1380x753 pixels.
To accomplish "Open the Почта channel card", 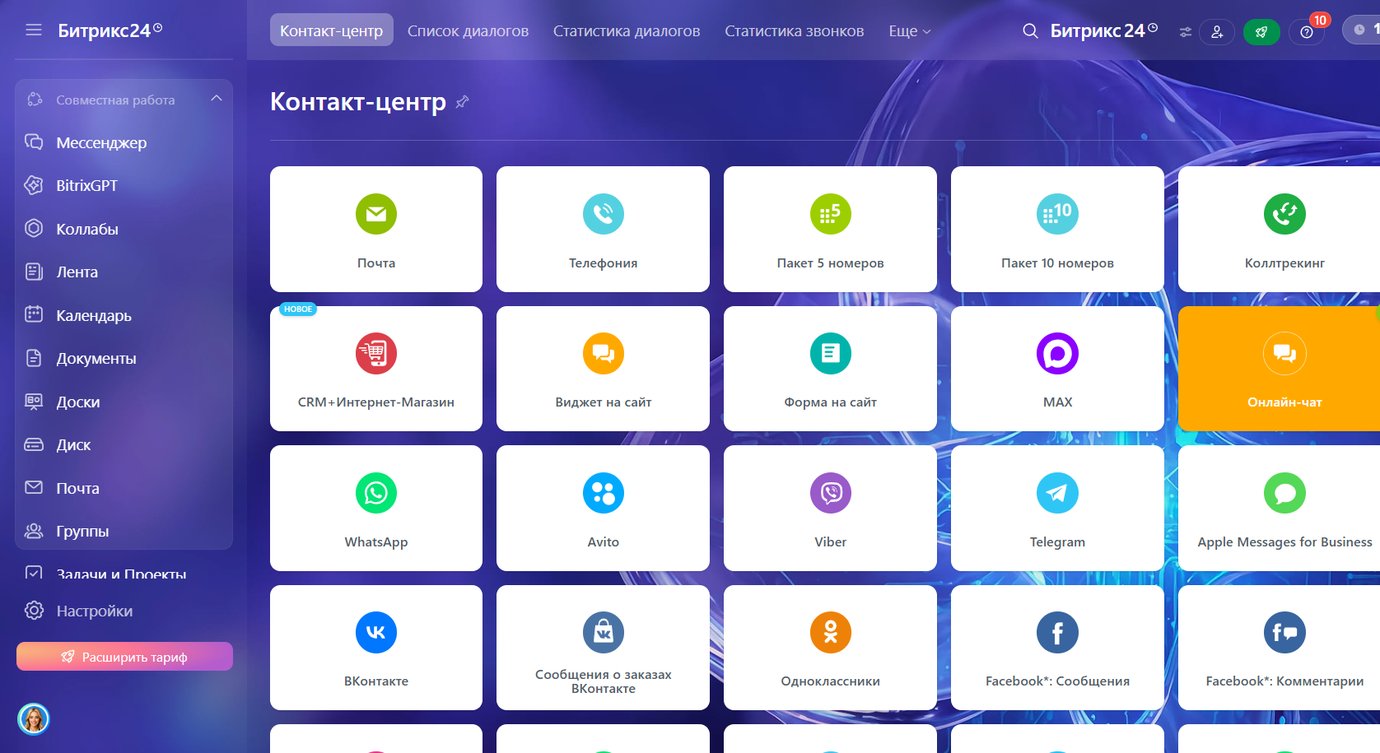I will tap(376, 229).
